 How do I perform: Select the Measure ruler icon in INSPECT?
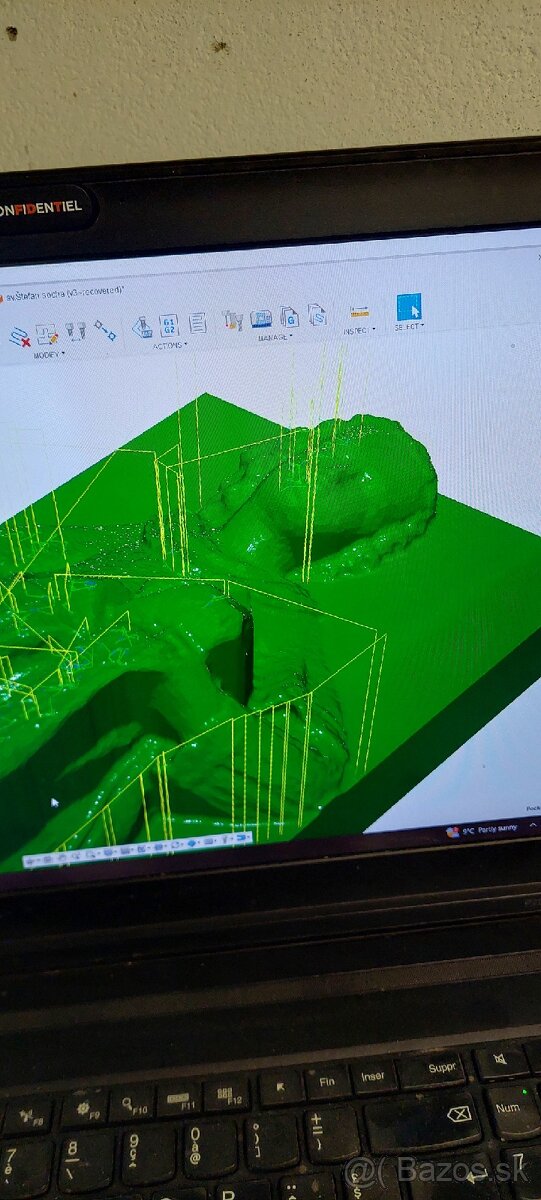tap(359, 312)
